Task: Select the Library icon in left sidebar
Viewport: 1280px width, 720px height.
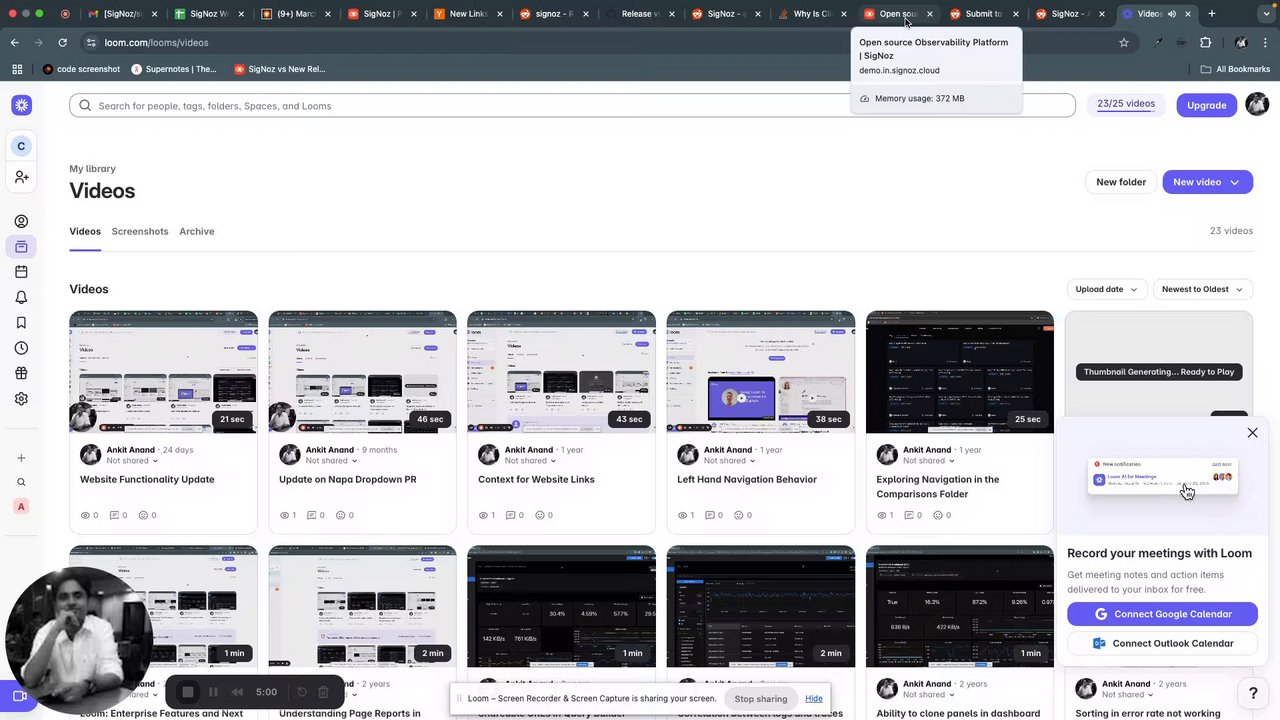Action: (21, 247)
